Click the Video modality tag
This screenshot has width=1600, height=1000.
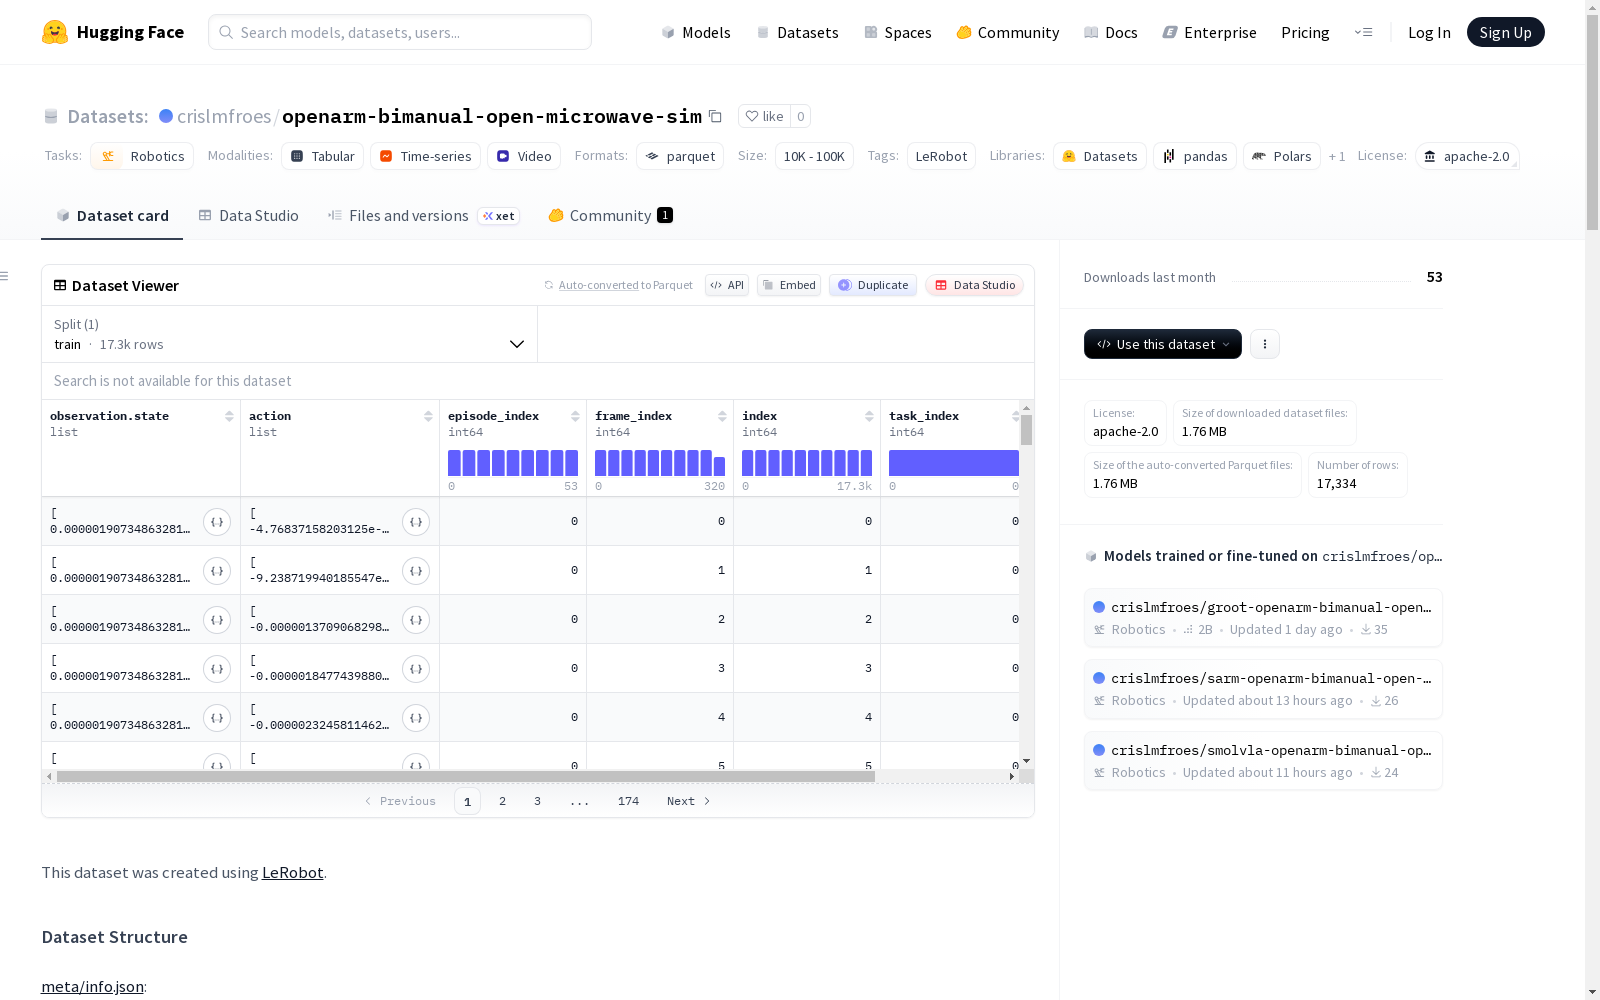(524, 156)
